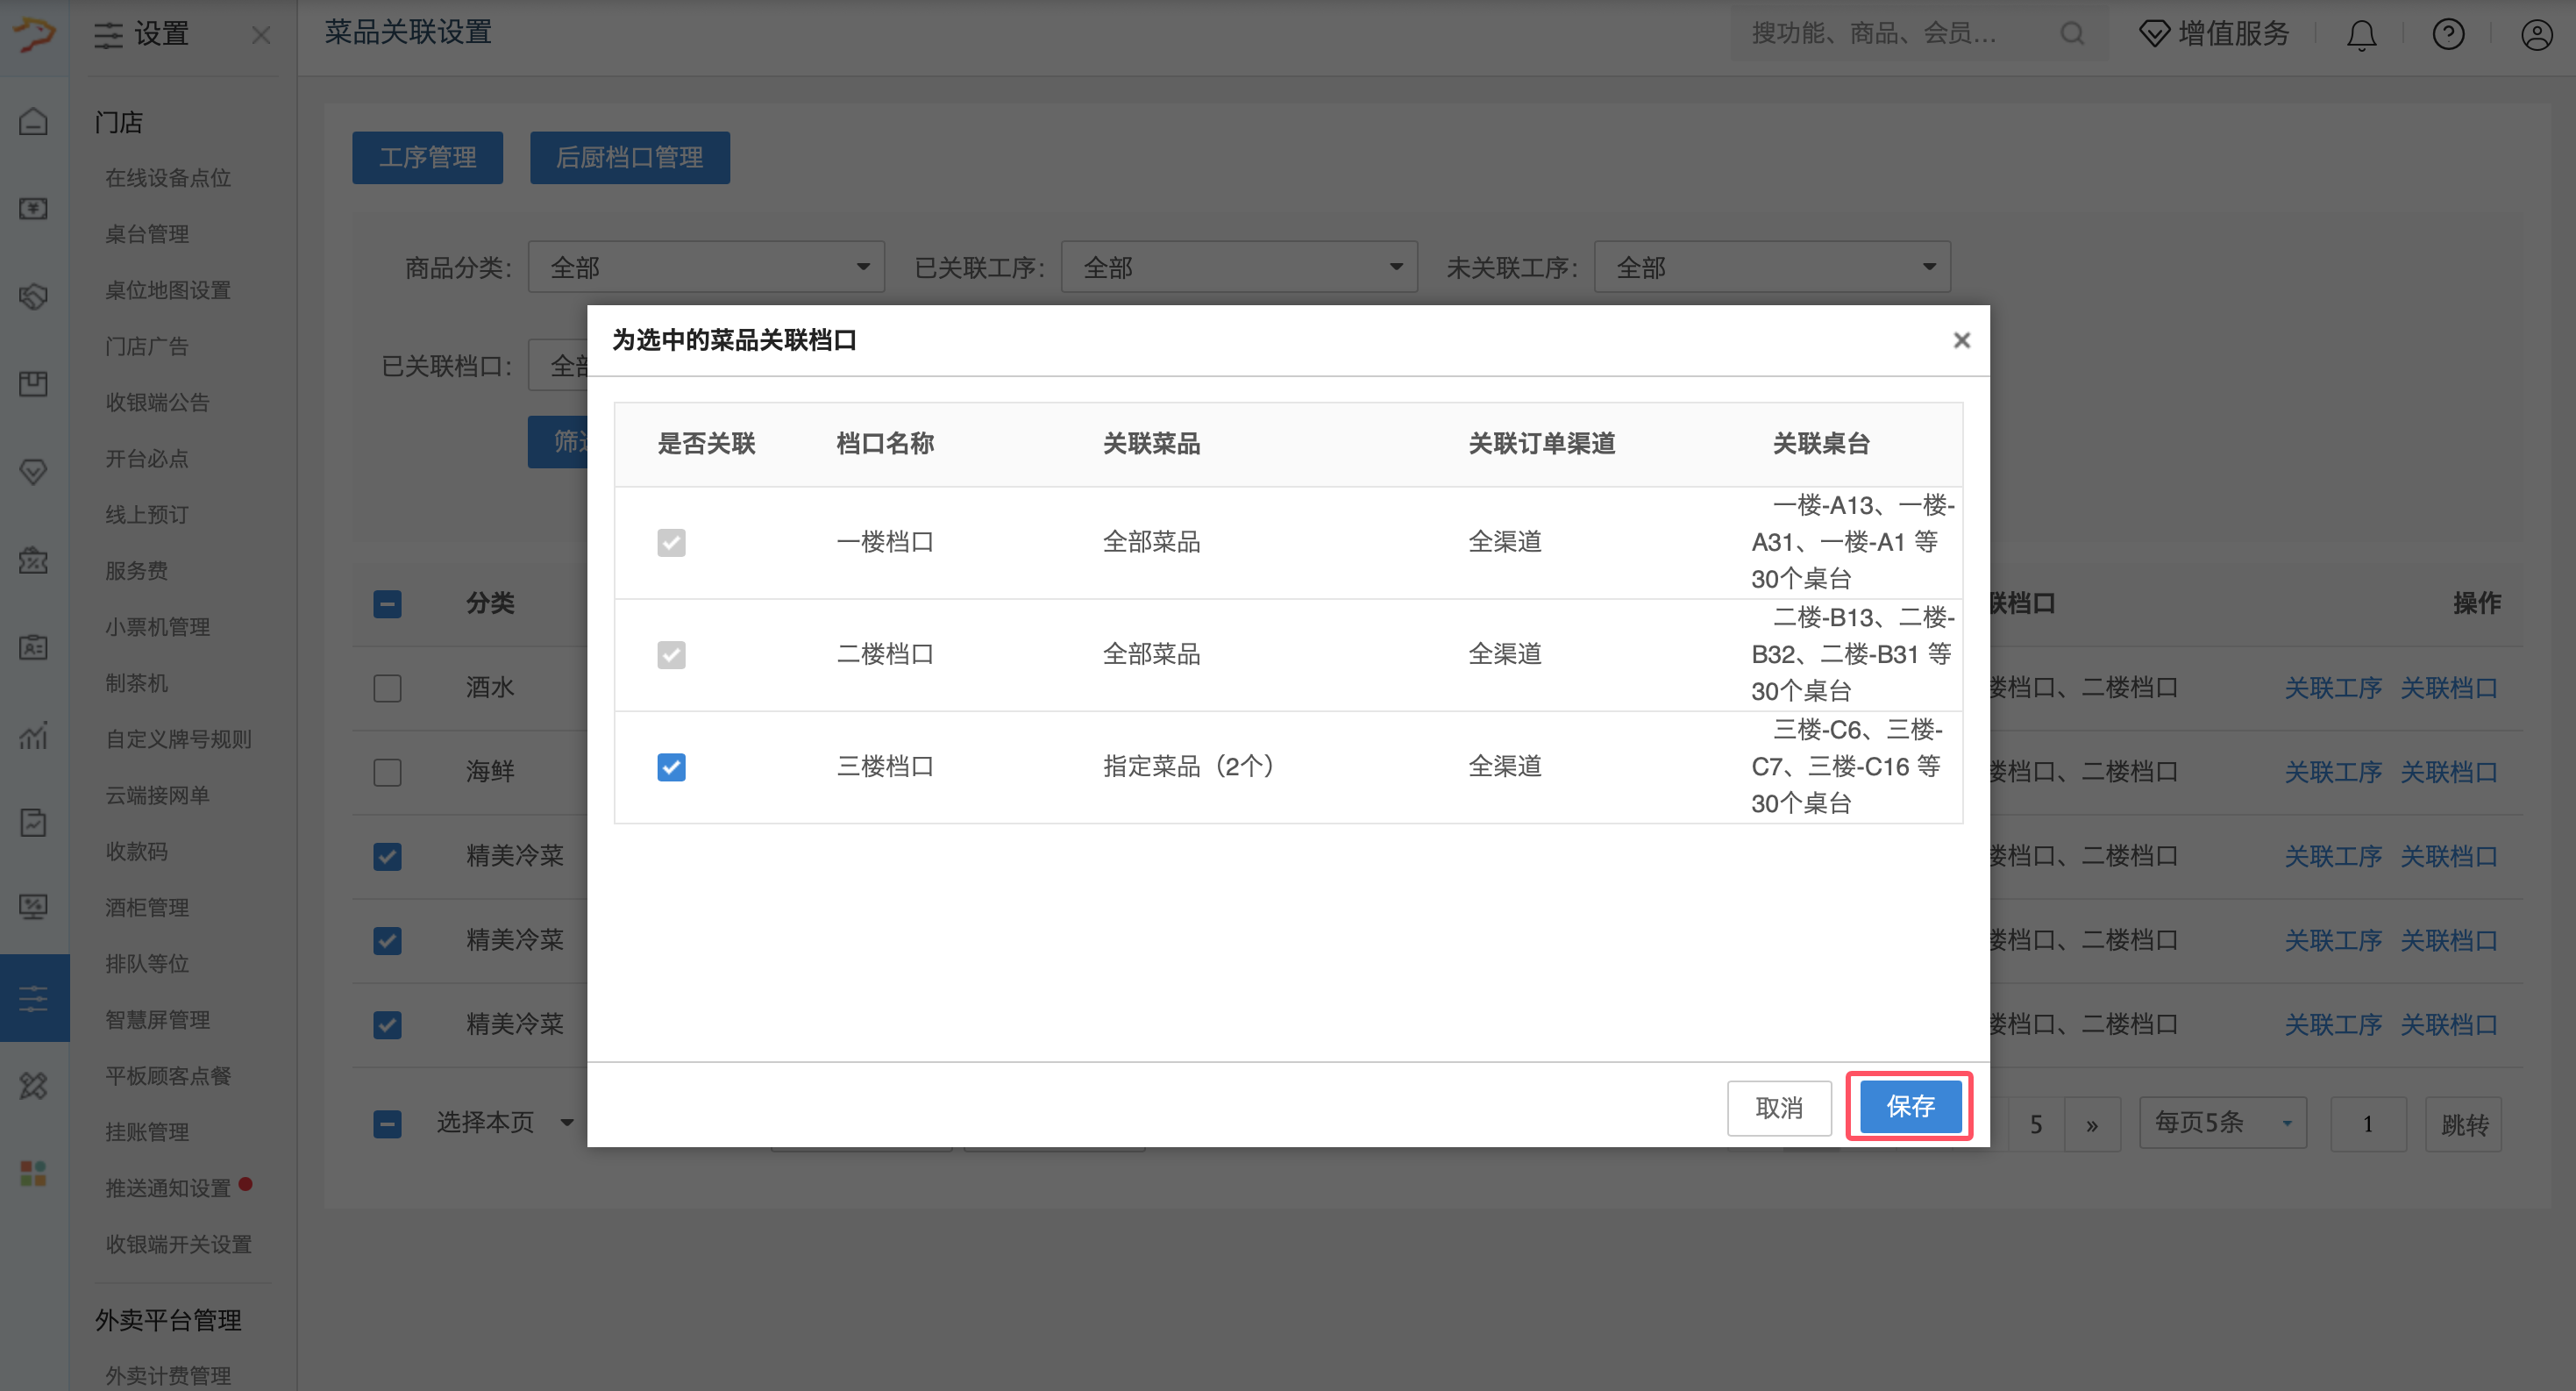Click the hamburger menu icon beside 设置

tap(108, 35)
